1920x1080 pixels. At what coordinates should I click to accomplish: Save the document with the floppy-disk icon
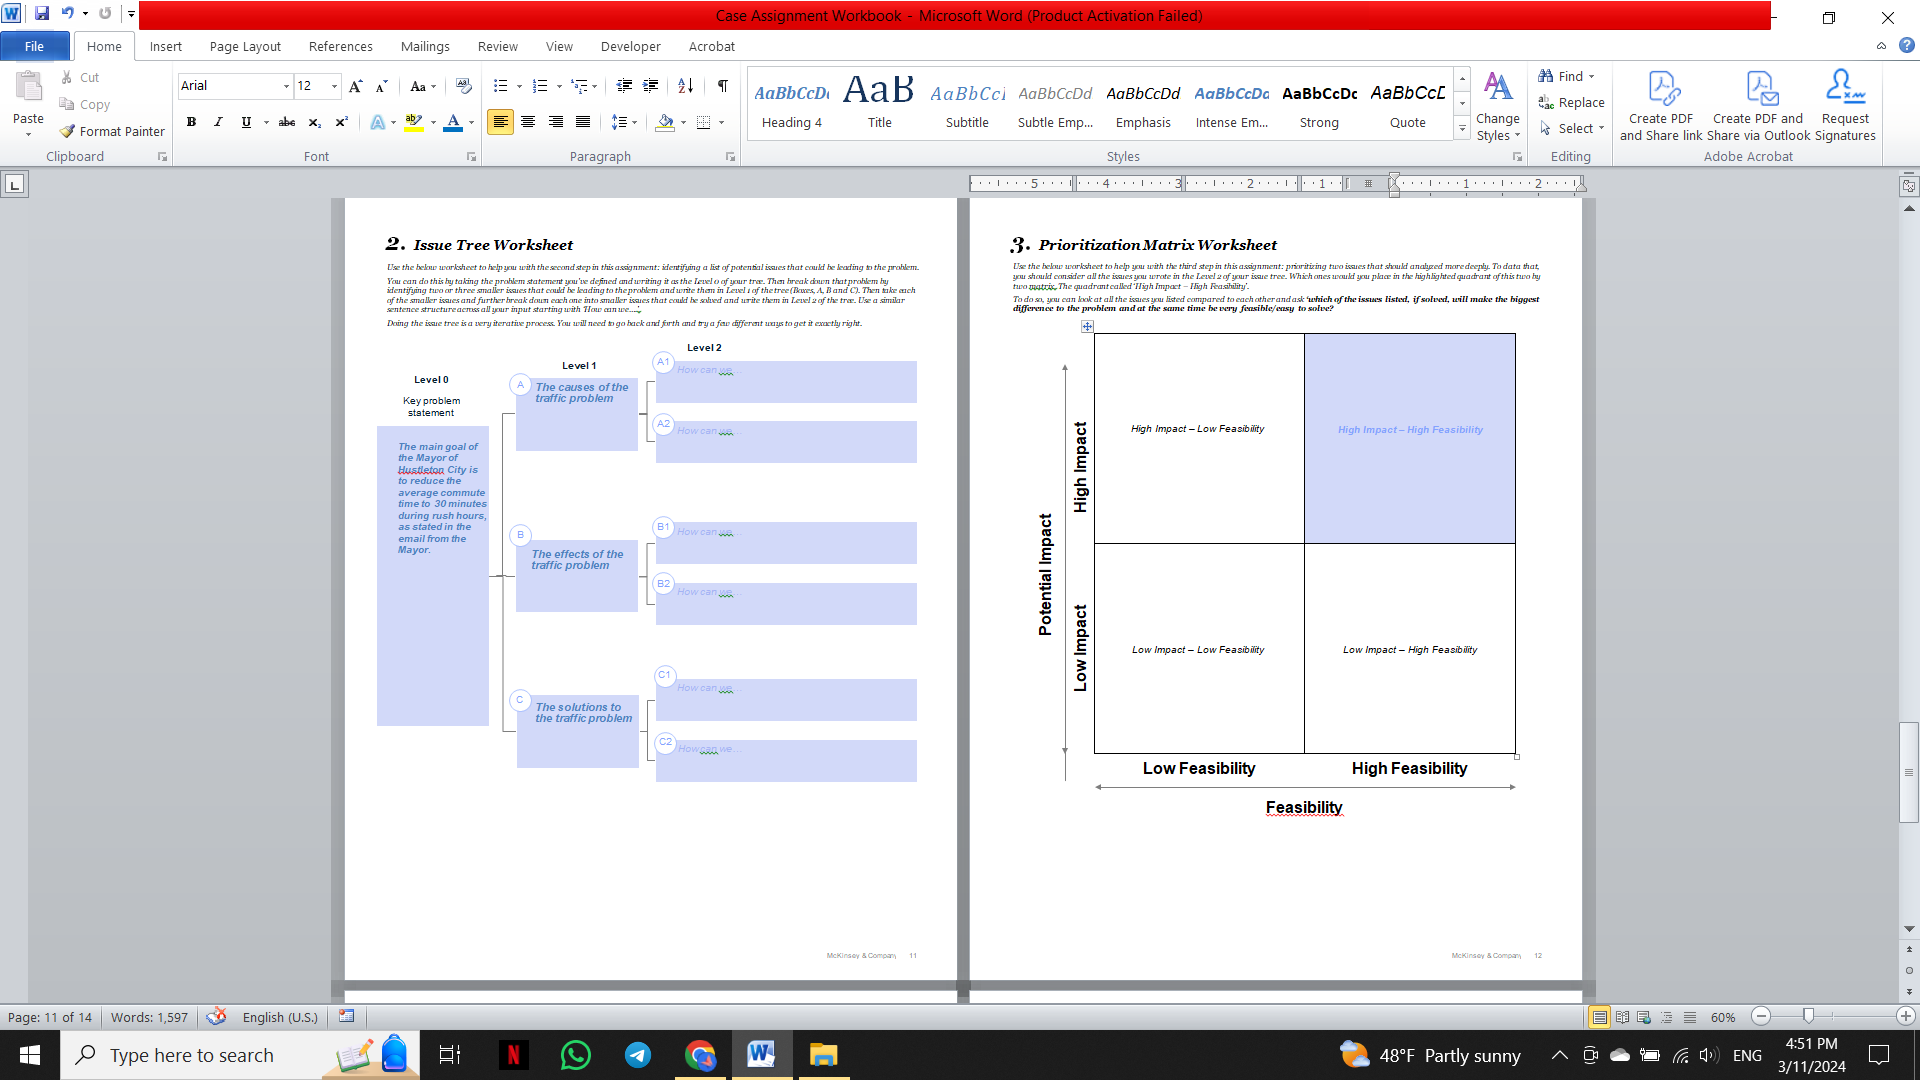pos(42,14)
